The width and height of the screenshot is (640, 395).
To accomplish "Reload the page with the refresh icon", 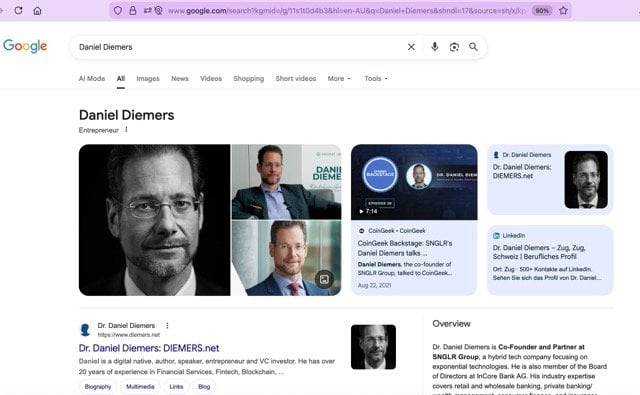I will point(18,11).
